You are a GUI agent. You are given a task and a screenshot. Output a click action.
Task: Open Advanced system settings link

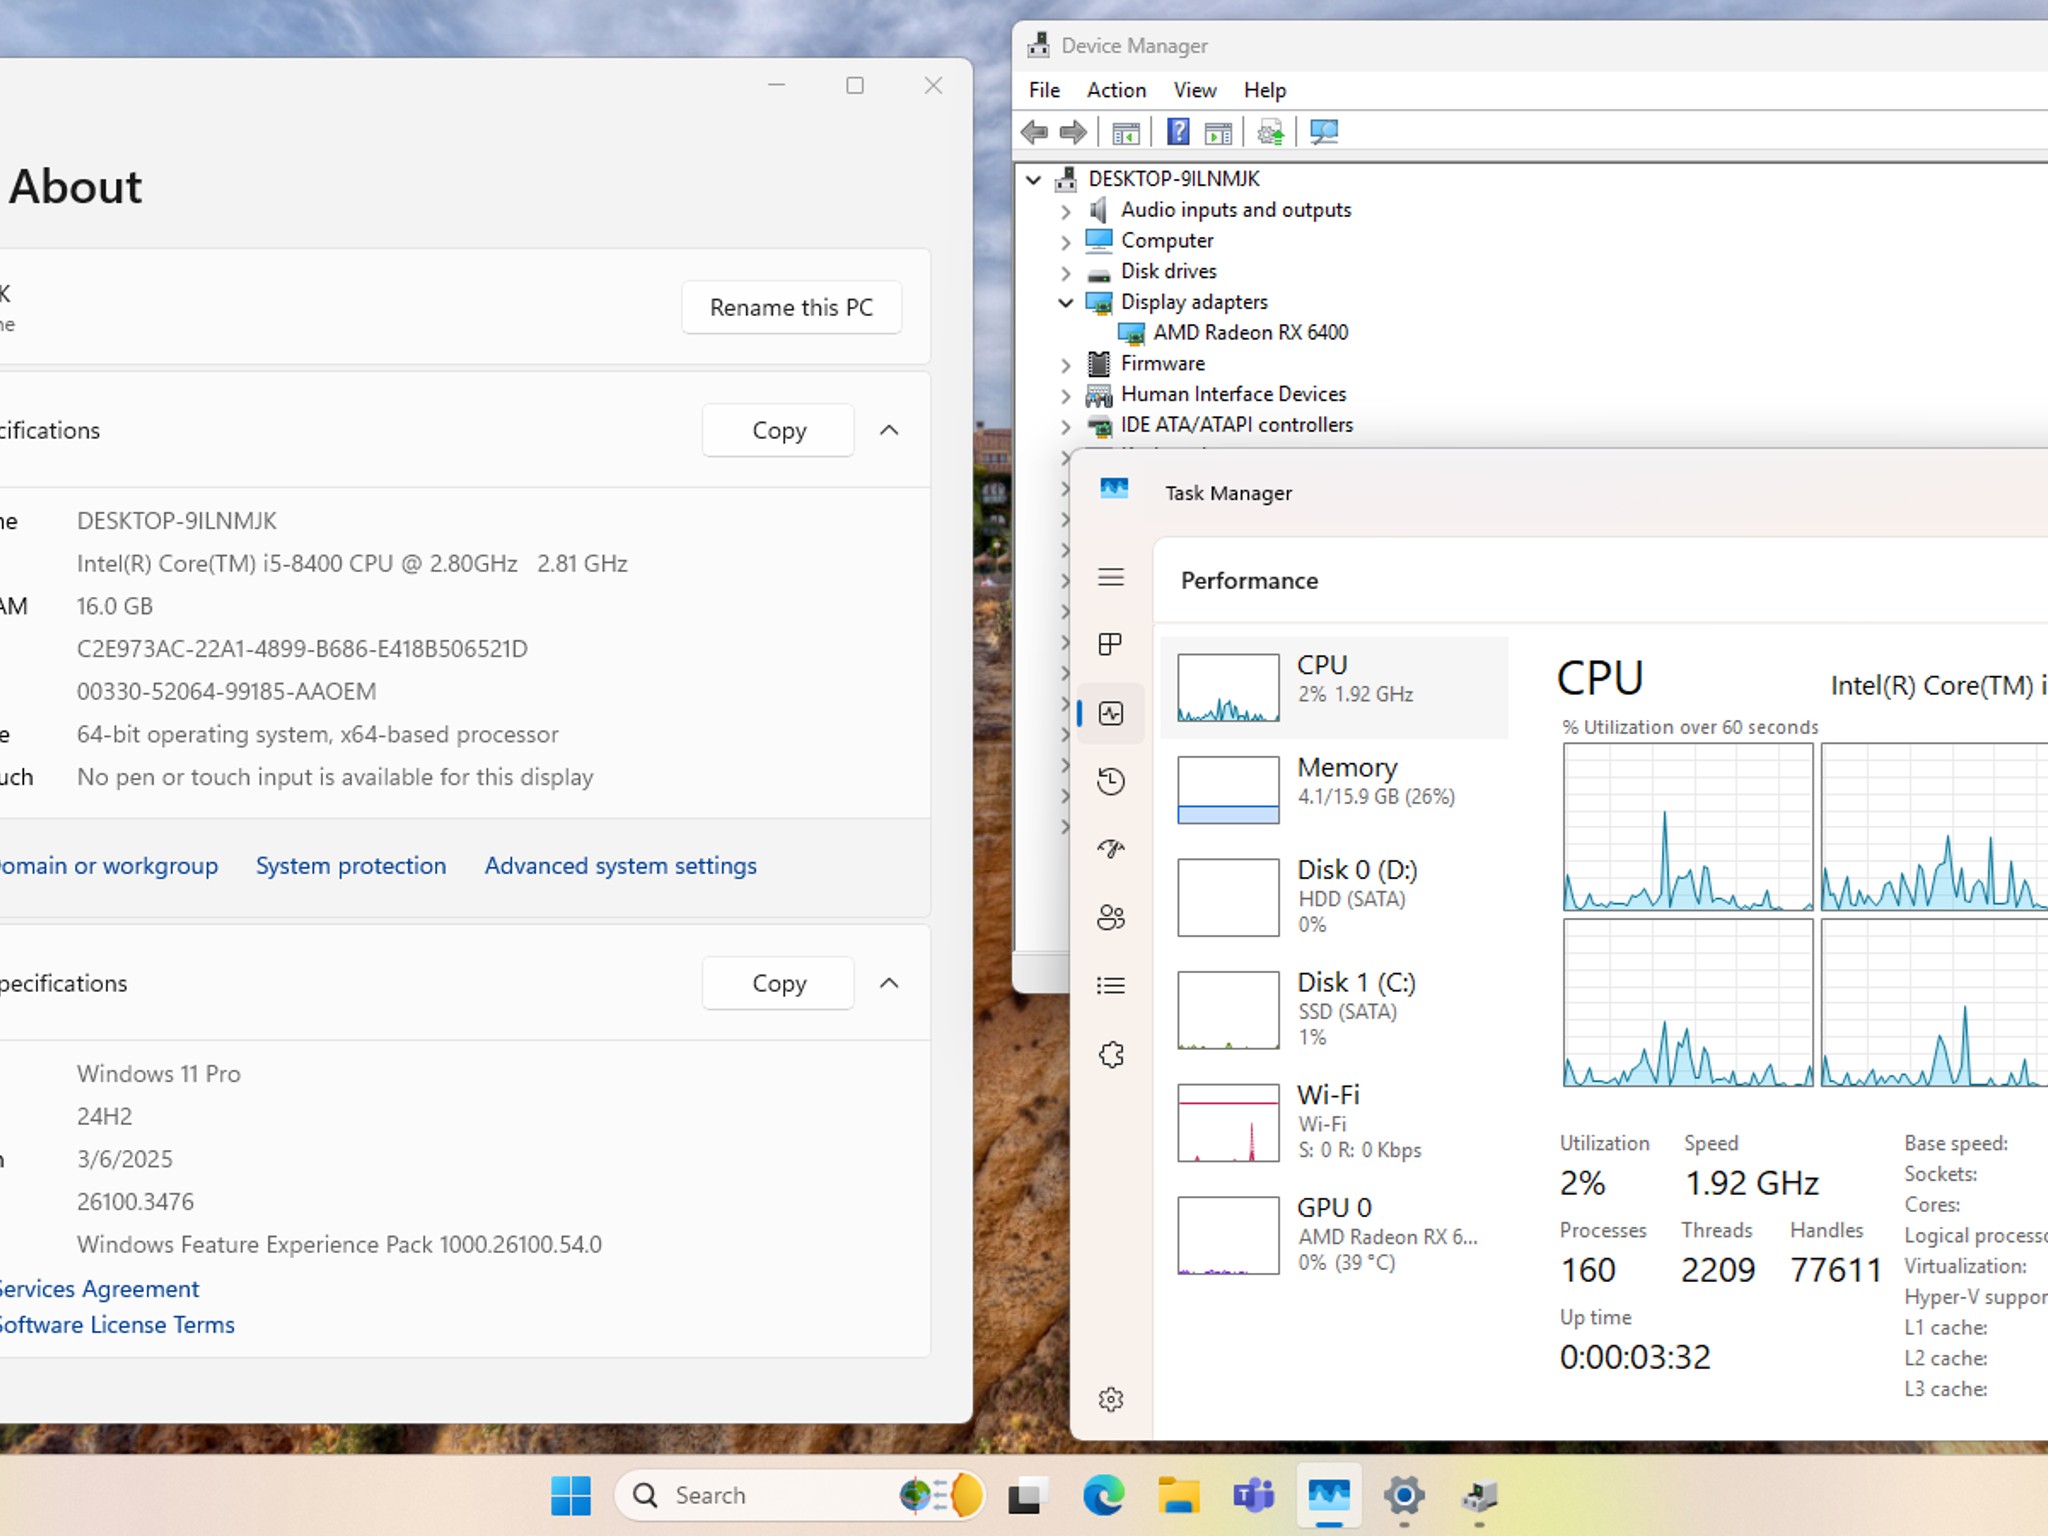(620, 866)
